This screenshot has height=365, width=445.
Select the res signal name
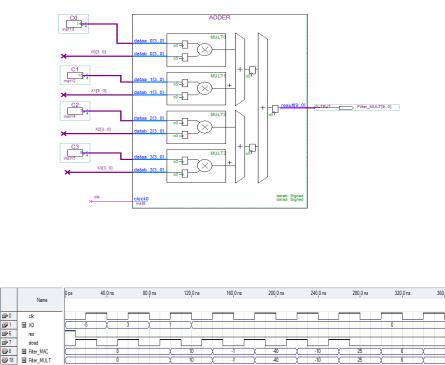(32, 334)
